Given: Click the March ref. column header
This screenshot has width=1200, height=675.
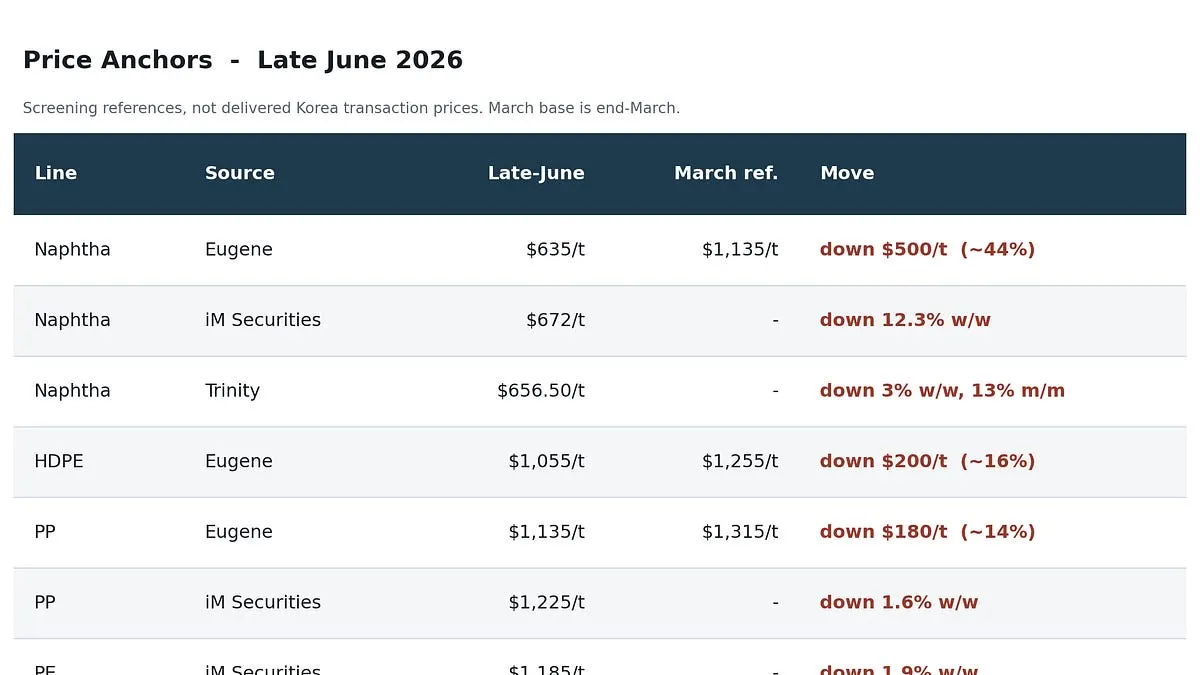Looking at the screenshot, I should coord(726,173).
